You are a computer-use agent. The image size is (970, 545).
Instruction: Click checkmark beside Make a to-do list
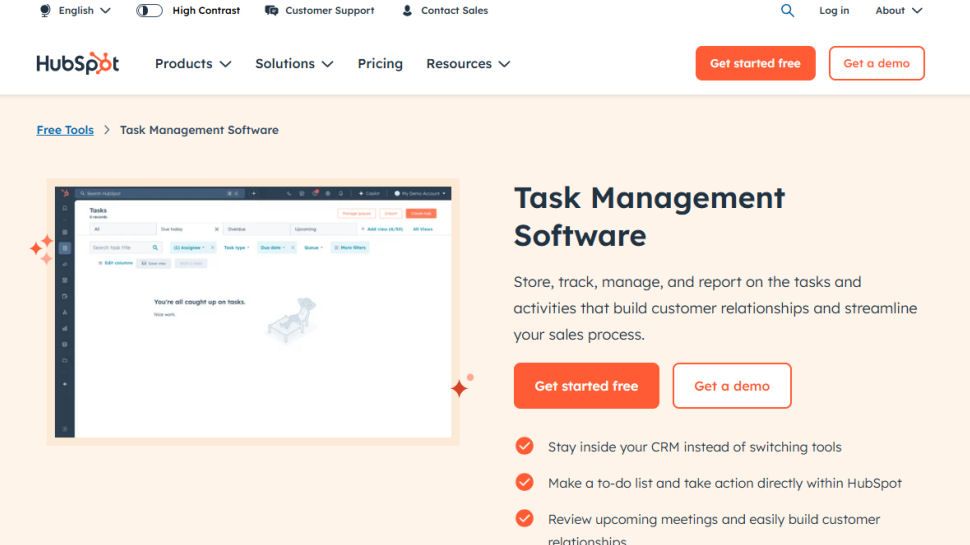(x=525, y=482)
